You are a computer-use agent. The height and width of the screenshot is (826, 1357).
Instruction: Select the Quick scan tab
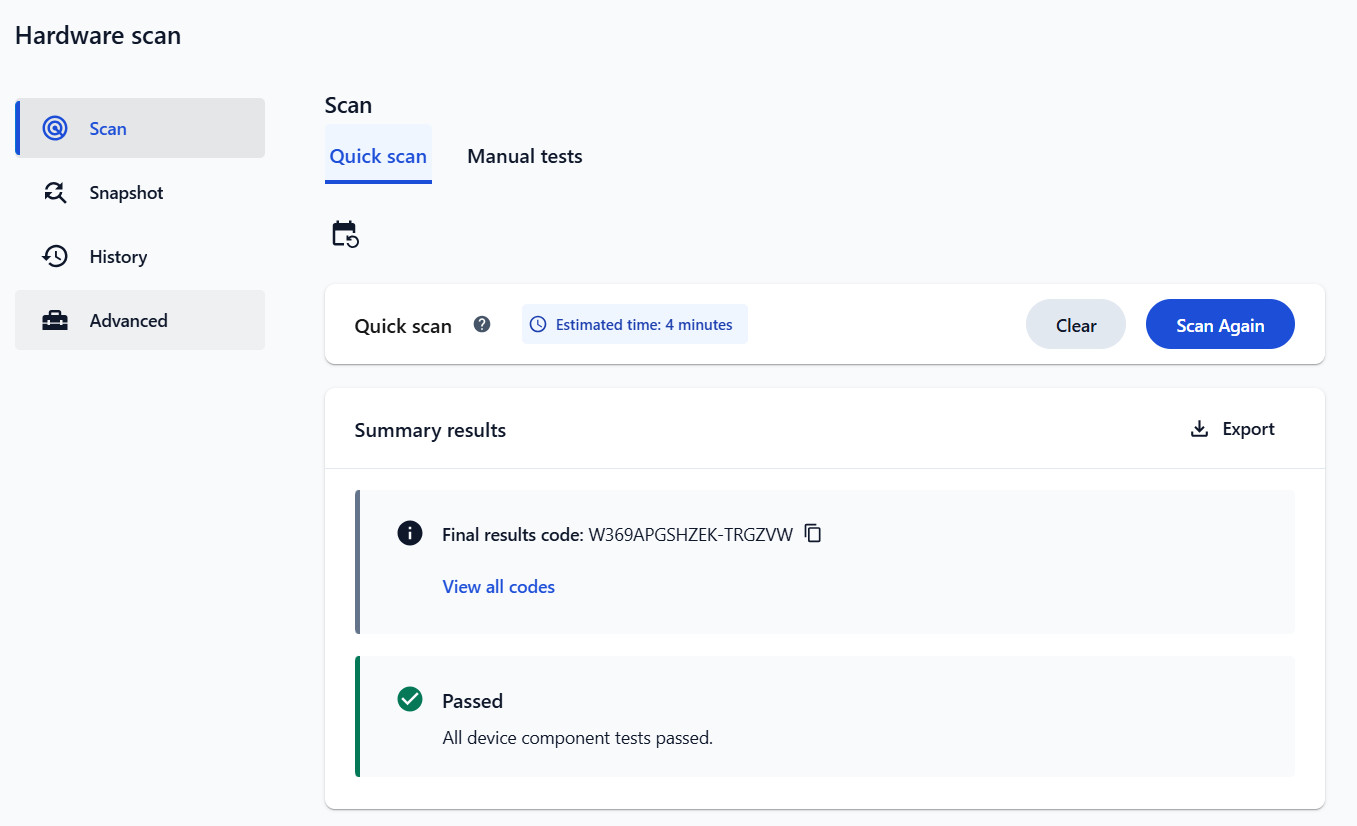click(378, 156)
